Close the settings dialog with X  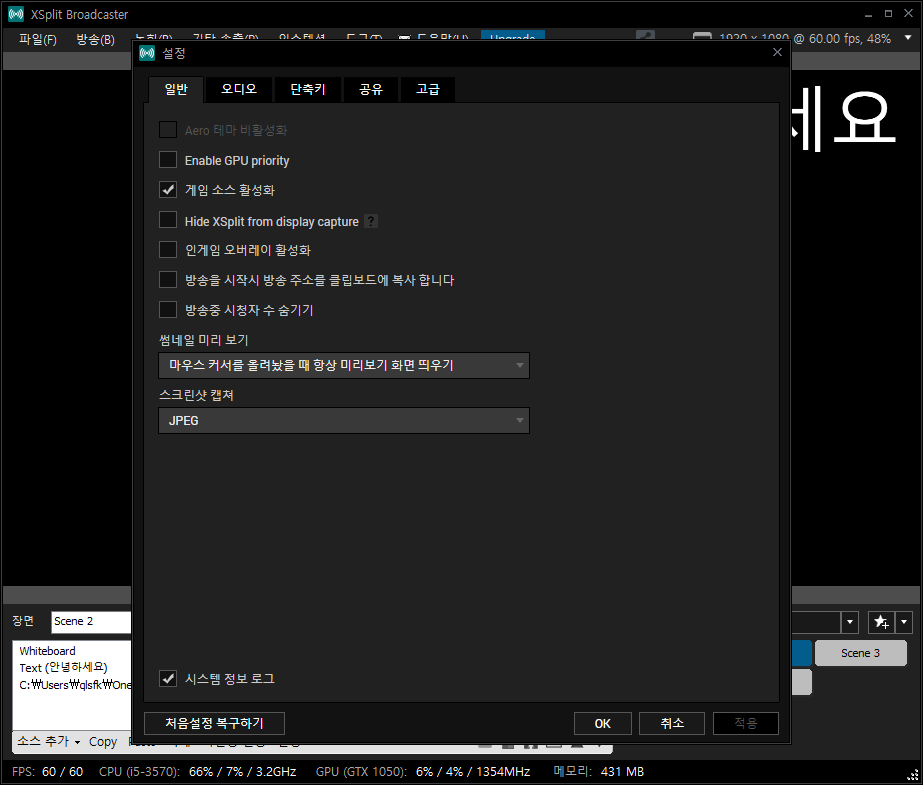[777, 52]
